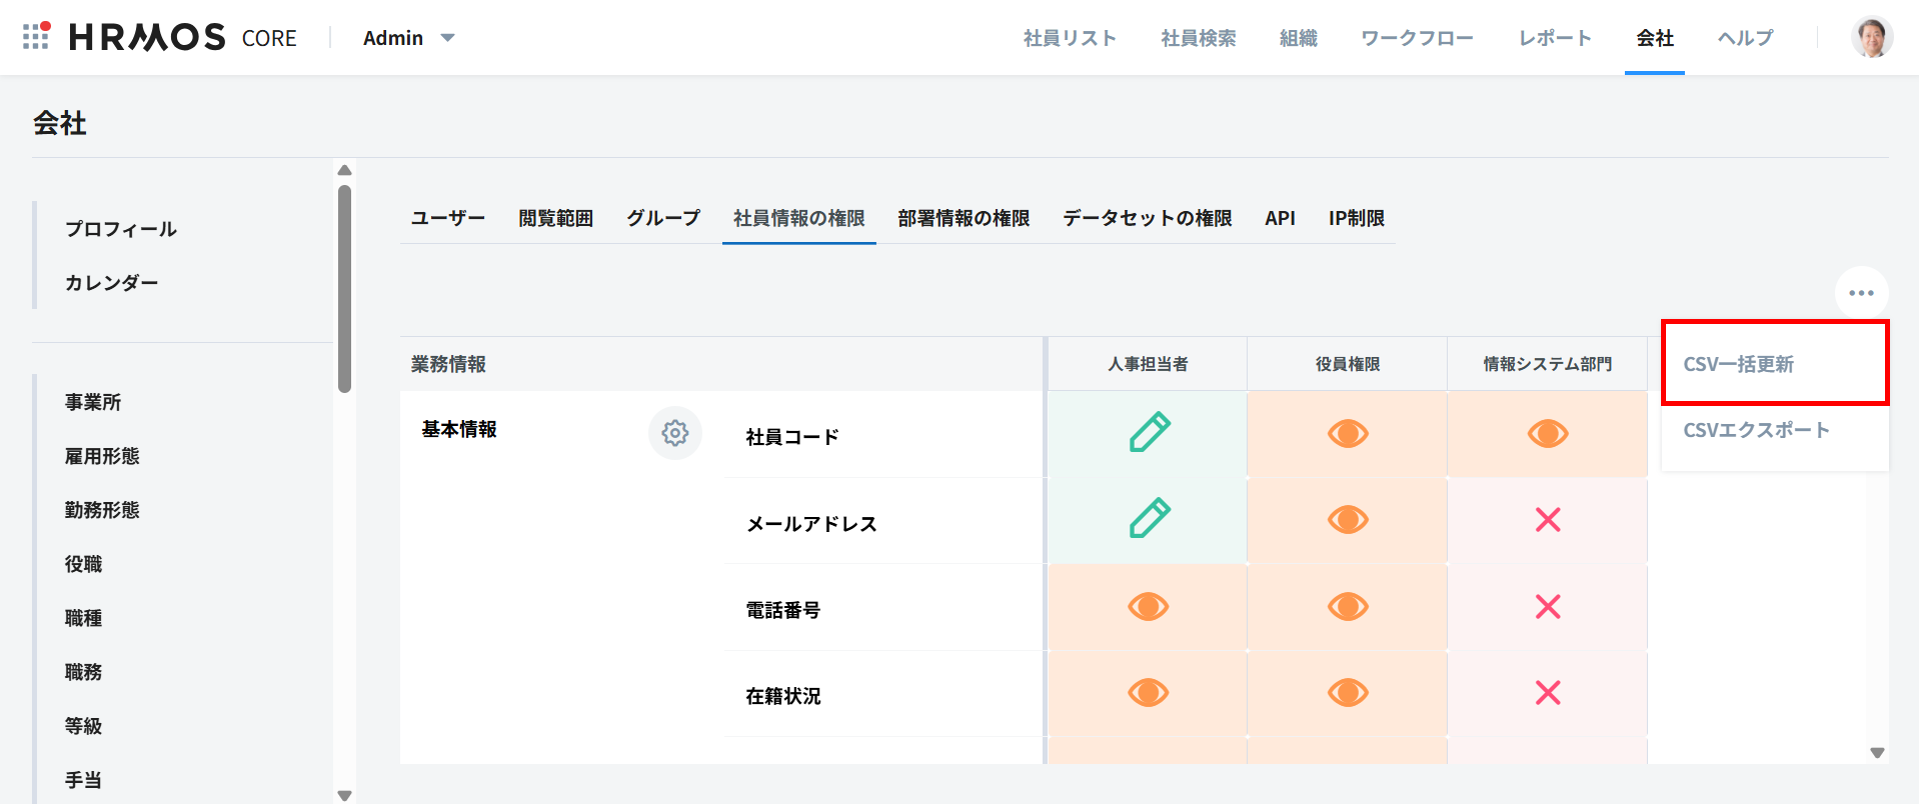Viewport: 1919px width, 804px height.
Task: Expand the Admin dropdown in header
Action: [x=408, y=38]
